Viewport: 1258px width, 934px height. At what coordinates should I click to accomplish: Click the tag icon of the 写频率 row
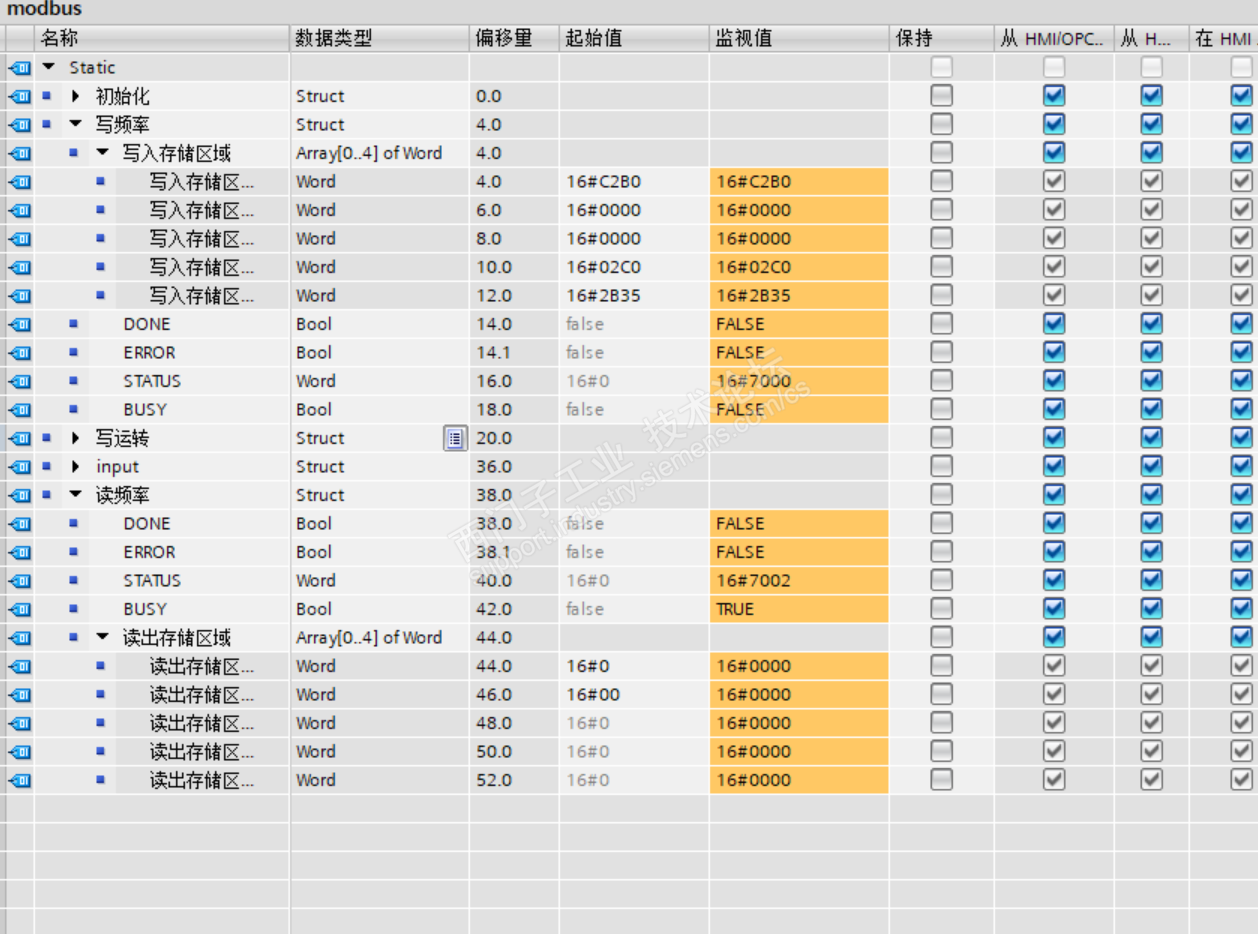click(19, 125)
